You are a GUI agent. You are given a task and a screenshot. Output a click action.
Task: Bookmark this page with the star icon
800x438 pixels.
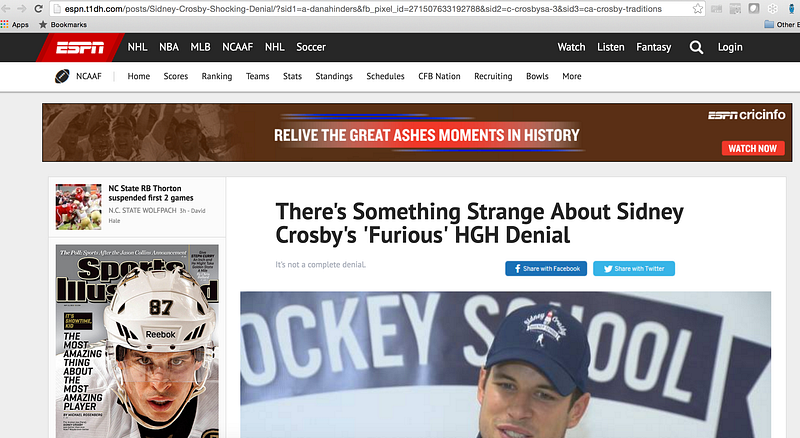click(697, 9)
